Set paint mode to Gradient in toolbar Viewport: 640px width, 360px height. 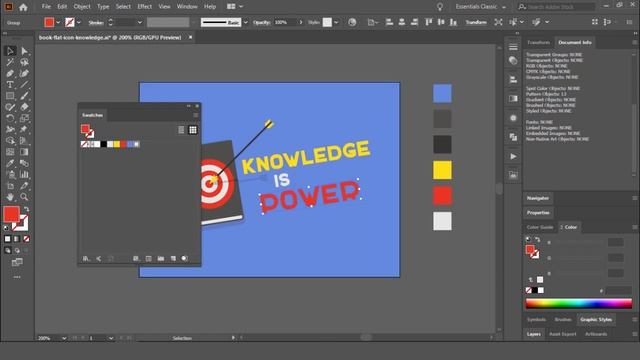[x=17, y=239]
